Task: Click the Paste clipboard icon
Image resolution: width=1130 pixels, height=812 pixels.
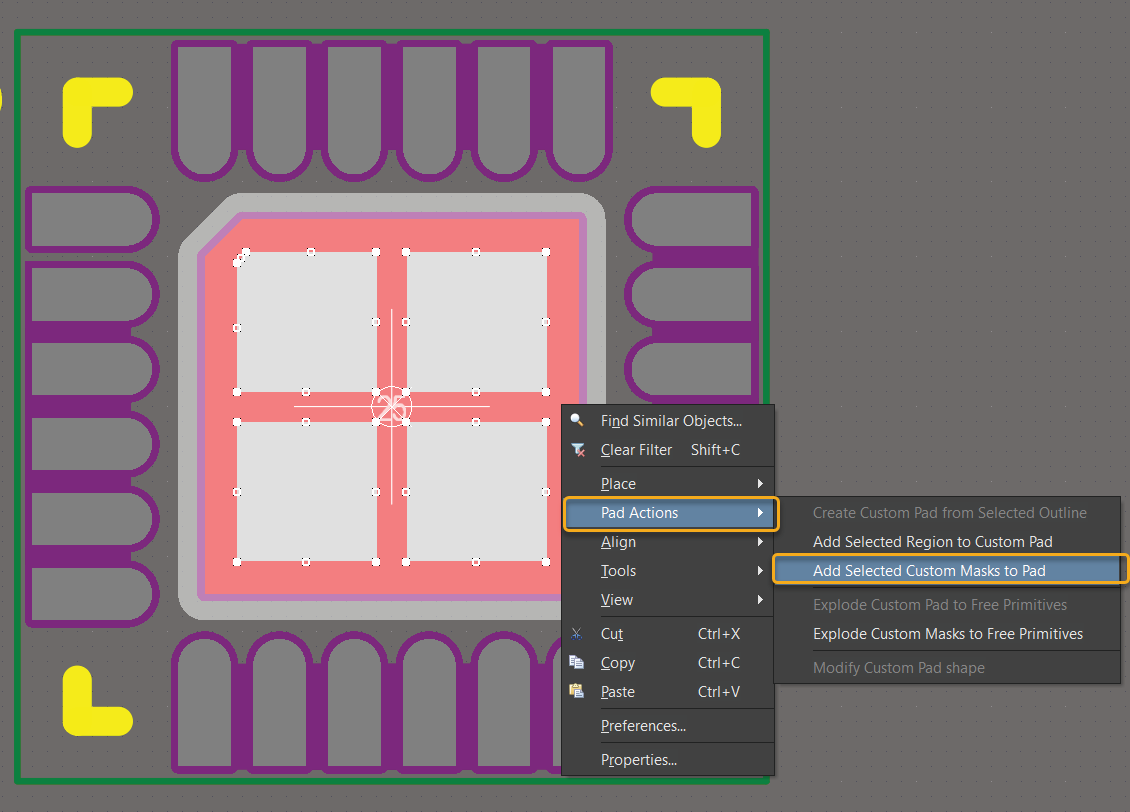Action: click(577, 691)
